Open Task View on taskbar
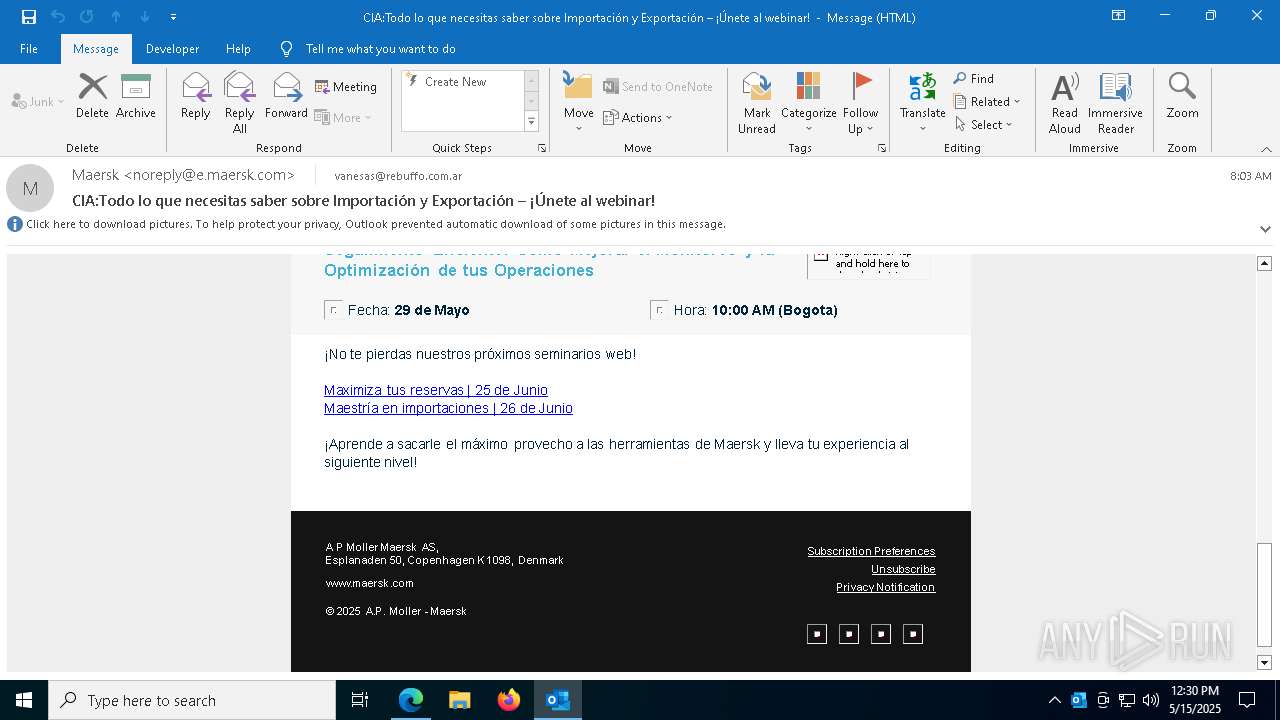The width and height of the screenshot is (1280, 720). (360, 700)
